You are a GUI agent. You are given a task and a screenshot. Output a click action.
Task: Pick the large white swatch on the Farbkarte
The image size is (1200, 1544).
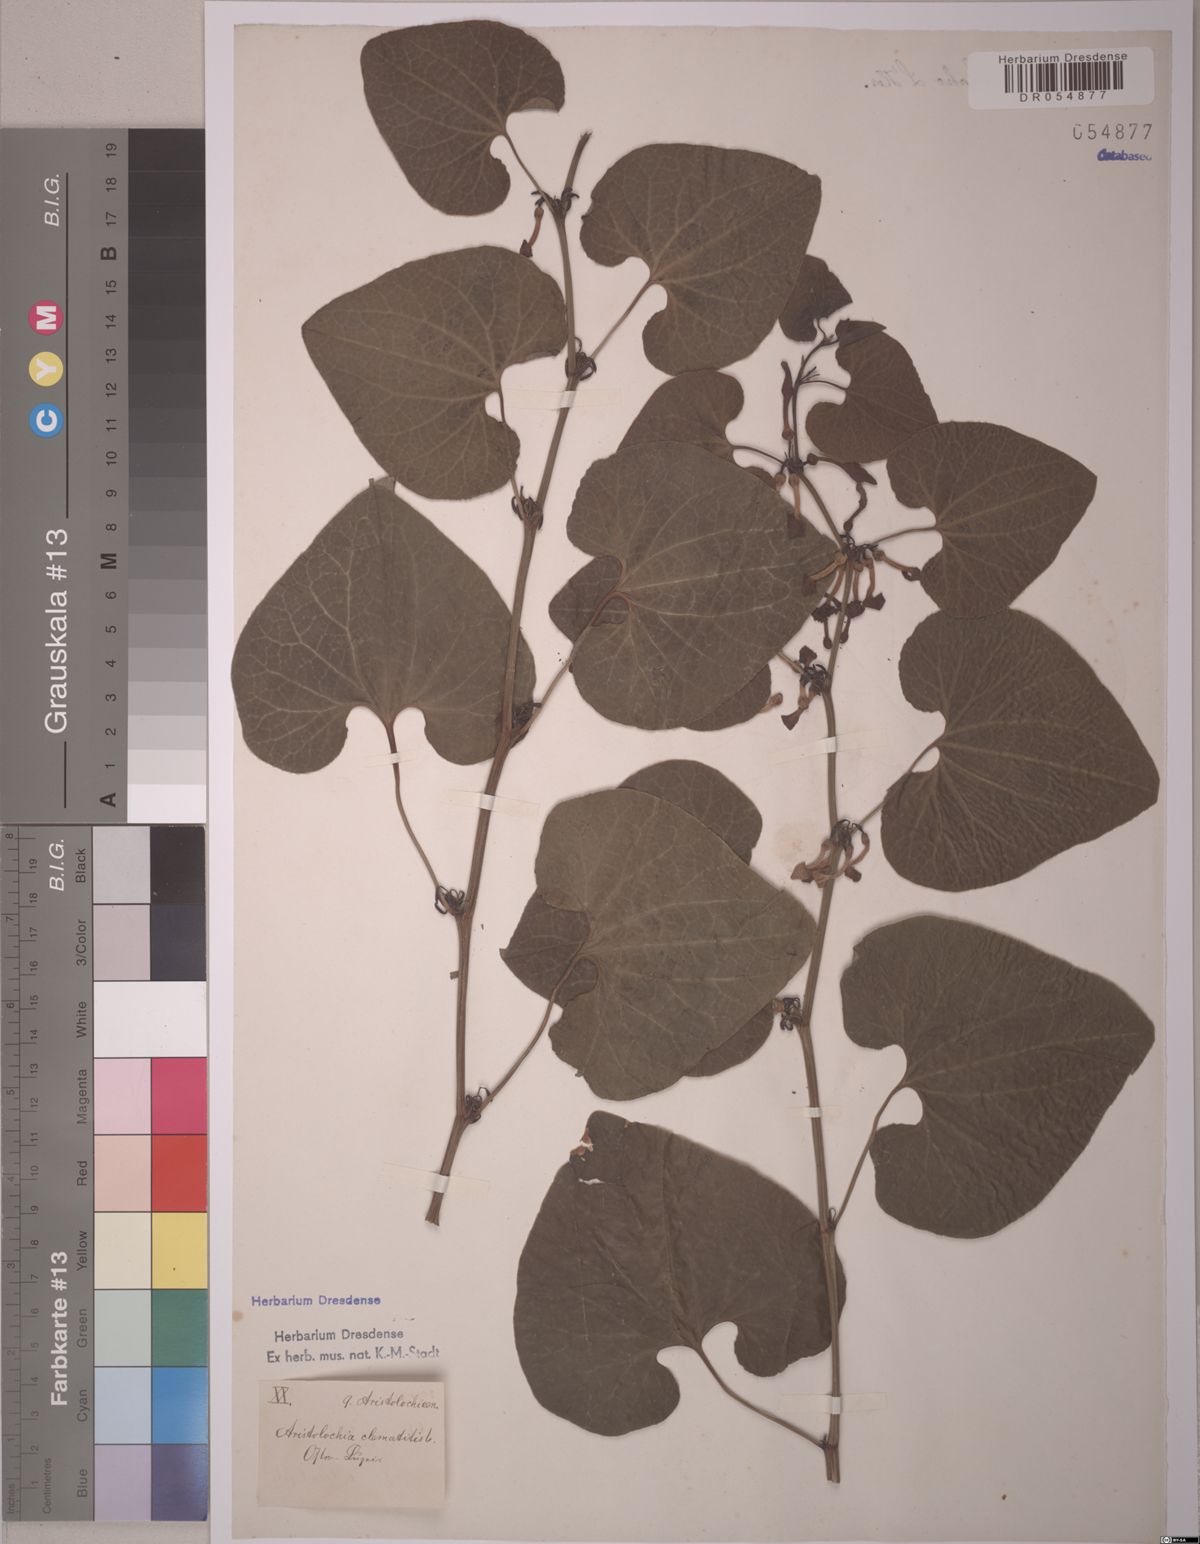coord(150,1018)
